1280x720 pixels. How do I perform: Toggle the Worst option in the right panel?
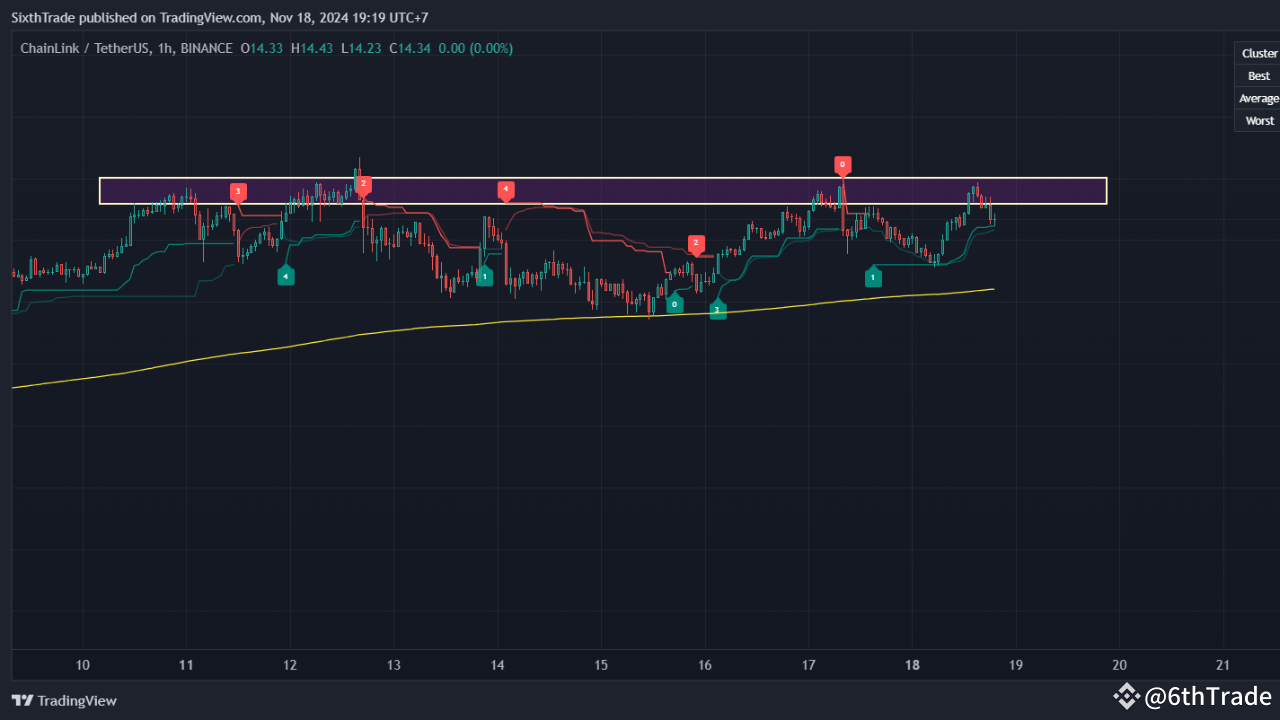tap(1258, 120)
